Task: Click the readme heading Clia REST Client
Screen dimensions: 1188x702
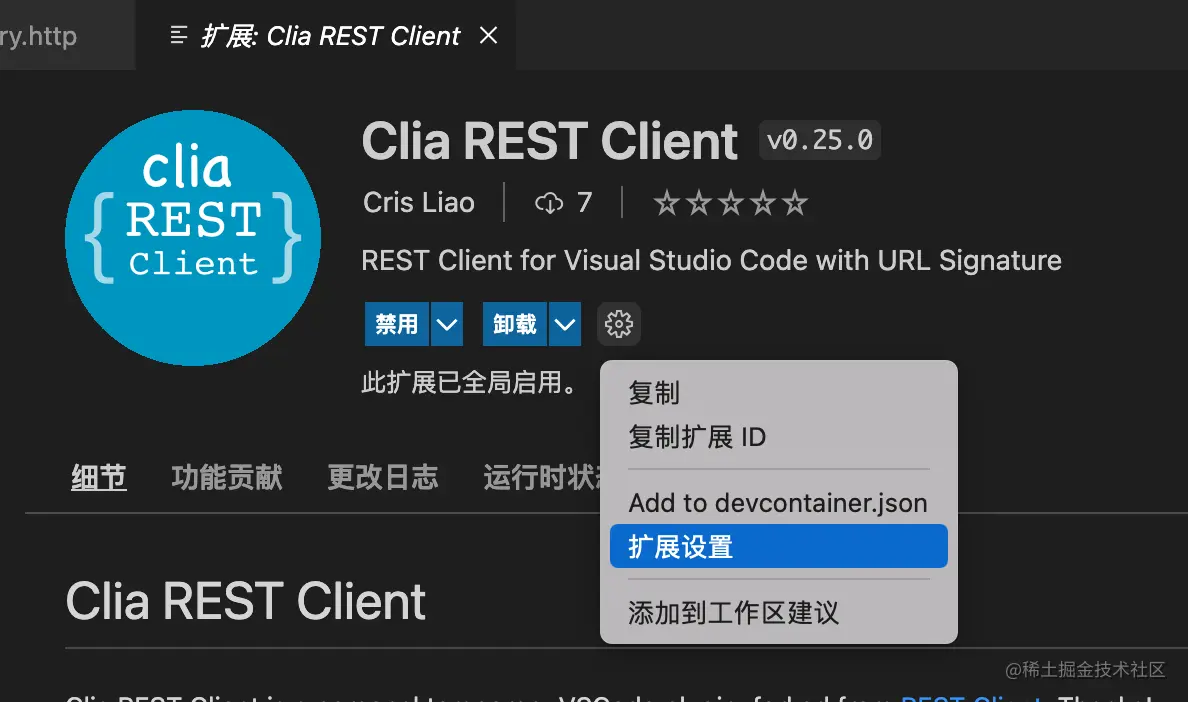Action: click(x=245, y=601)
